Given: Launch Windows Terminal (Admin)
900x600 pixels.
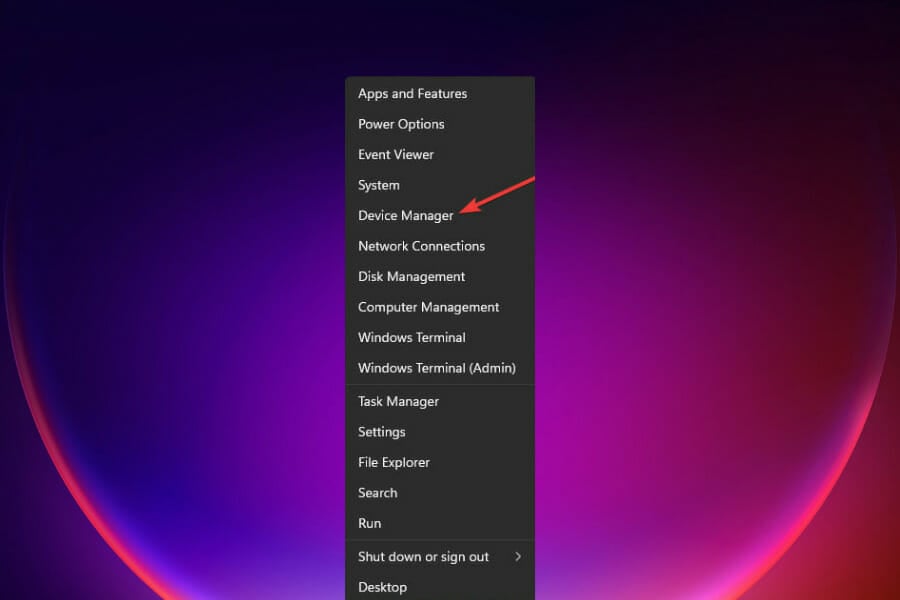Looking at the screenshot, I should (x=440, y=367).
